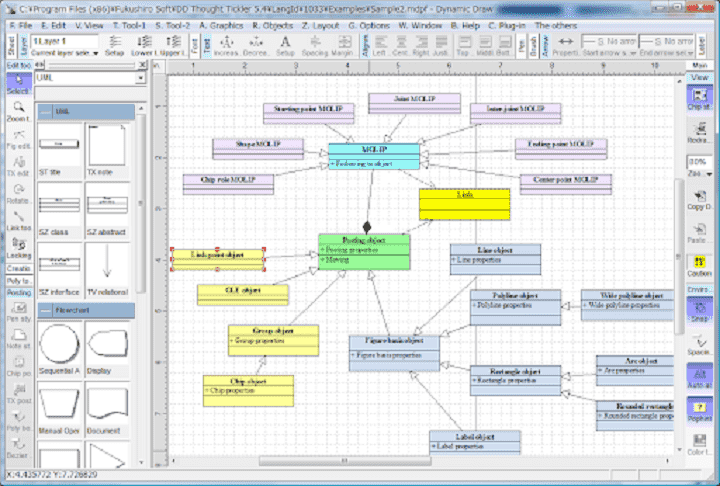Select the Link tool icon
720x486 pixels.
(x=19, y=221)
